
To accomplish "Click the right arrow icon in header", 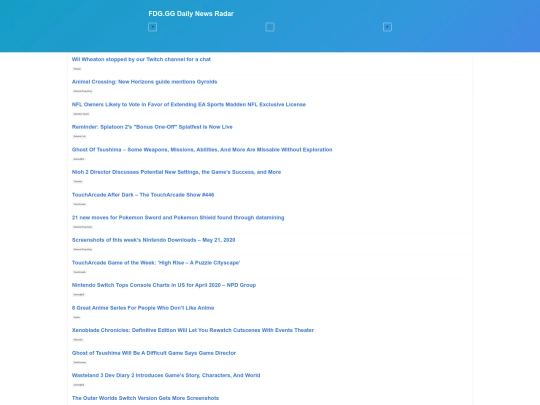I will pyautogui.click(x=387, y=27).
